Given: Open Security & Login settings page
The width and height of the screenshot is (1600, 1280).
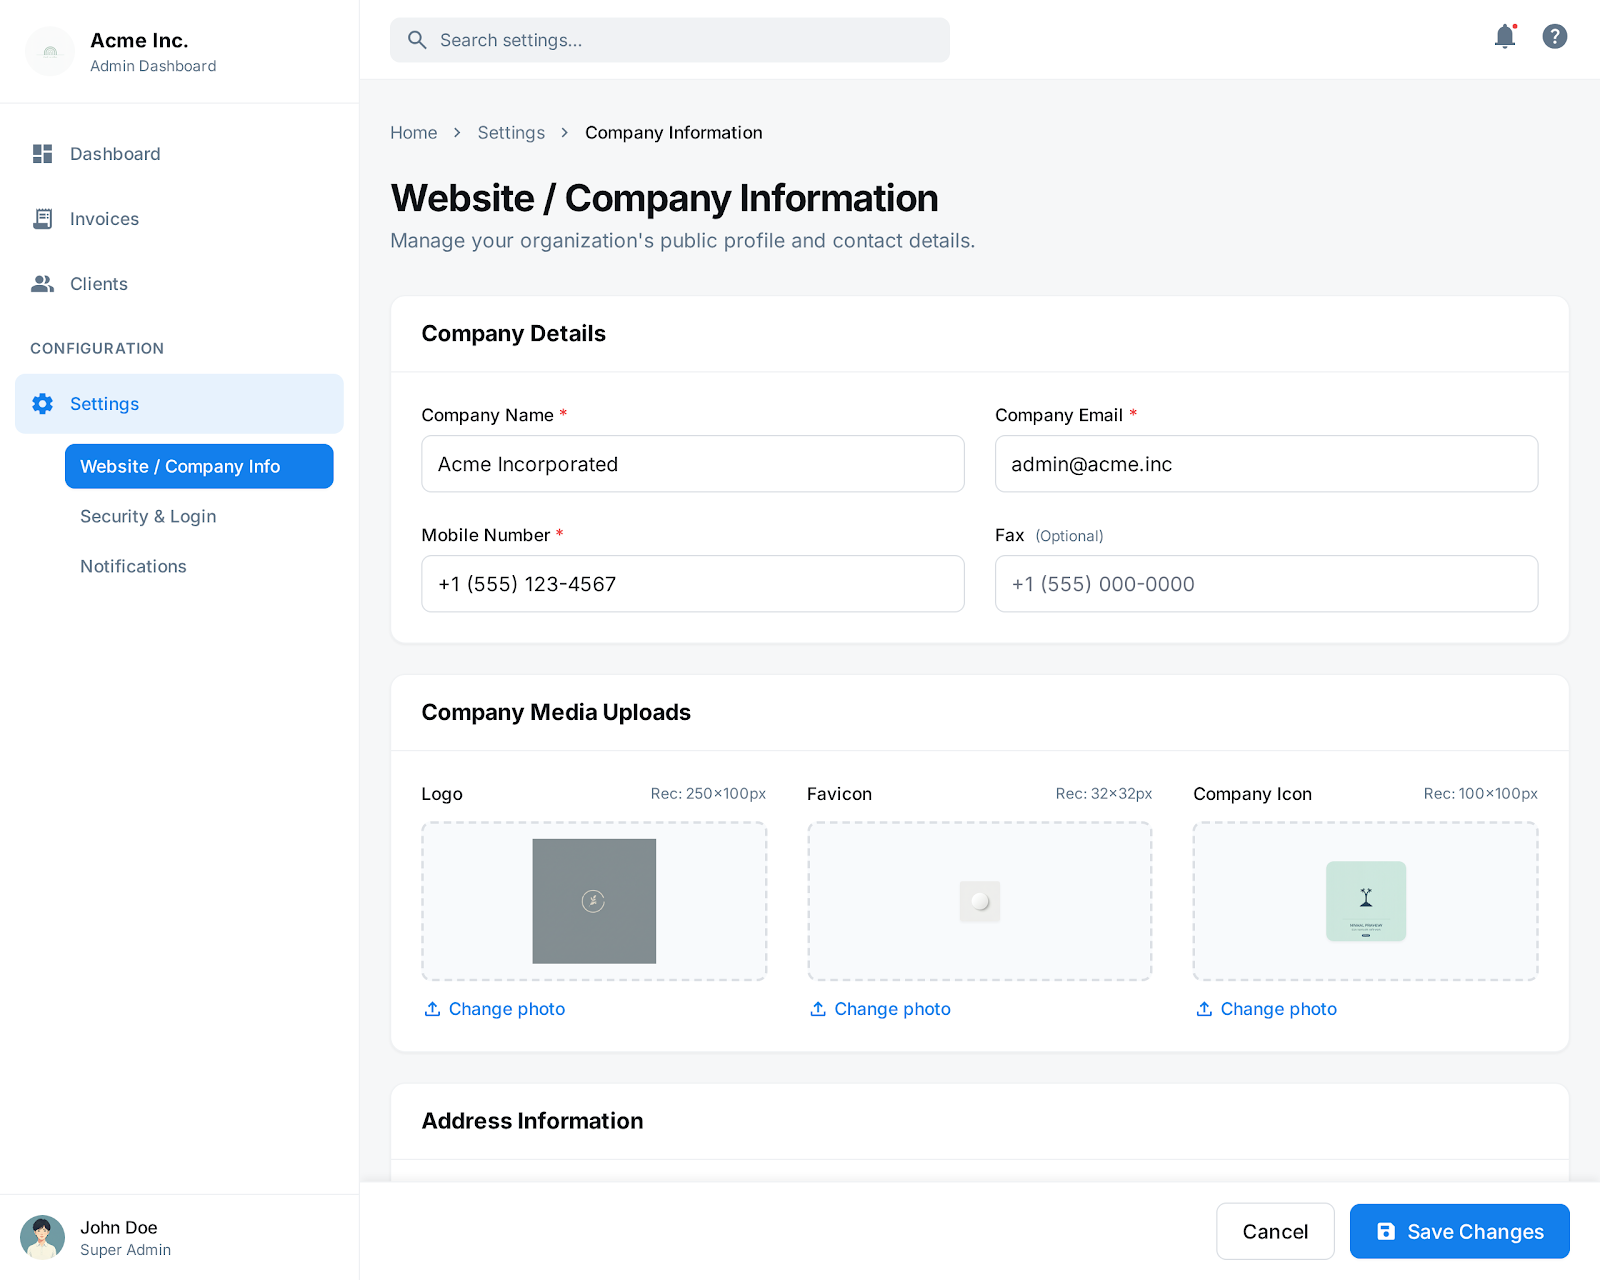Looking at the screenshot, I should 148,517.
